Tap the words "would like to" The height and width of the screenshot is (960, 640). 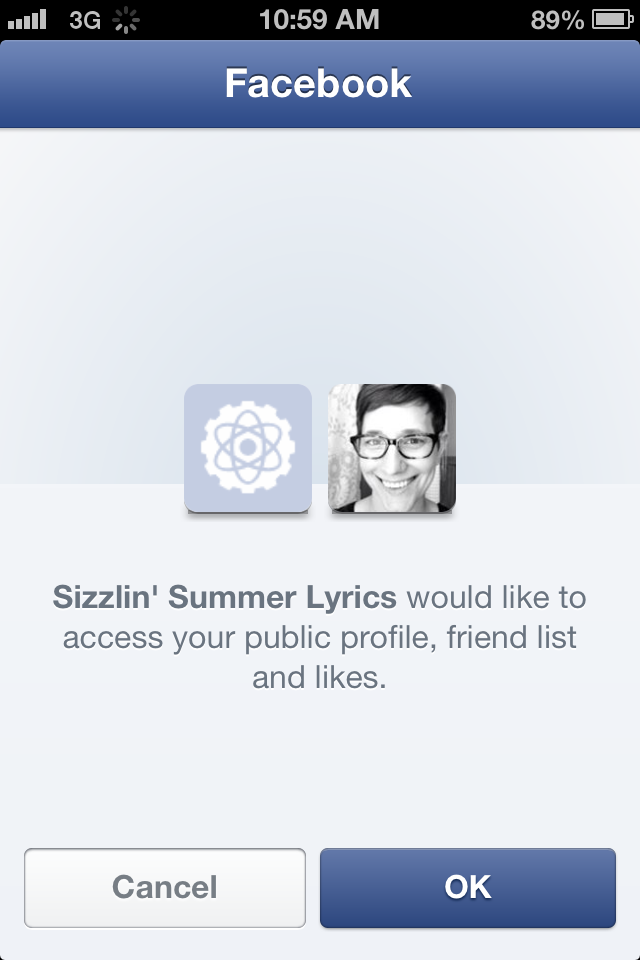click(497, 598)
